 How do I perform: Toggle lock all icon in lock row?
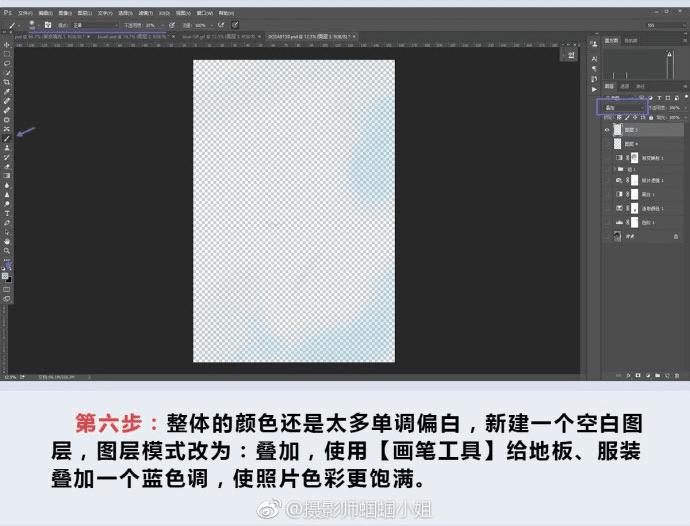tap(651, 118)
